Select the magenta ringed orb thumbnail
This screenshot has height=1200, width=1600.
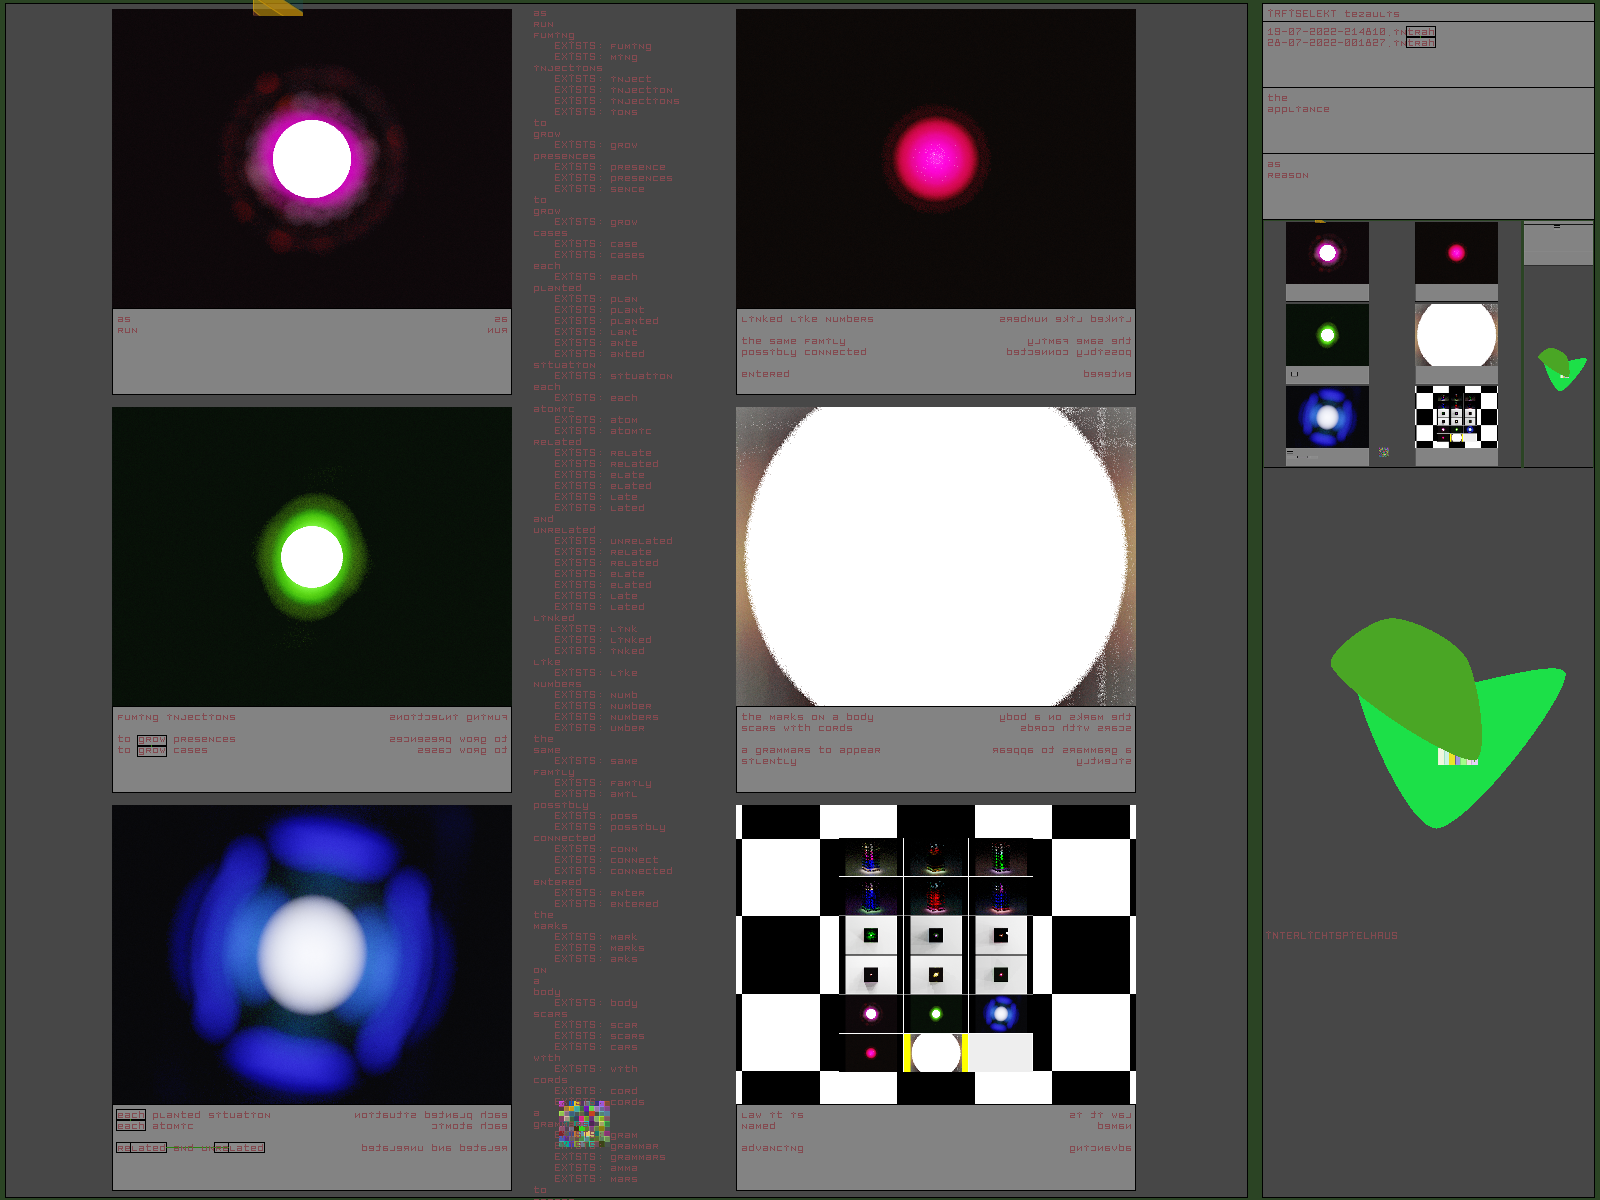(x=1327, y=253)
